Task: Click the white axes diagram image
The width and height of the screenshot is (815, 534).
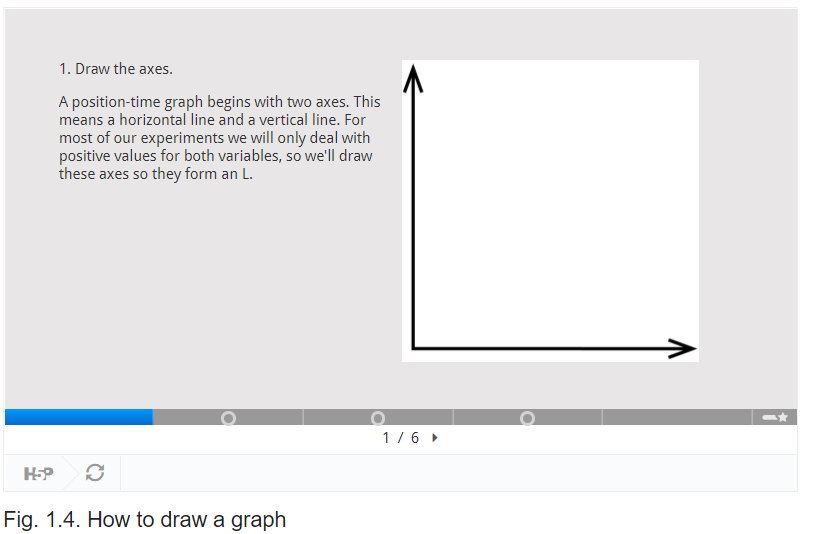Action: [x=550, y=211]
